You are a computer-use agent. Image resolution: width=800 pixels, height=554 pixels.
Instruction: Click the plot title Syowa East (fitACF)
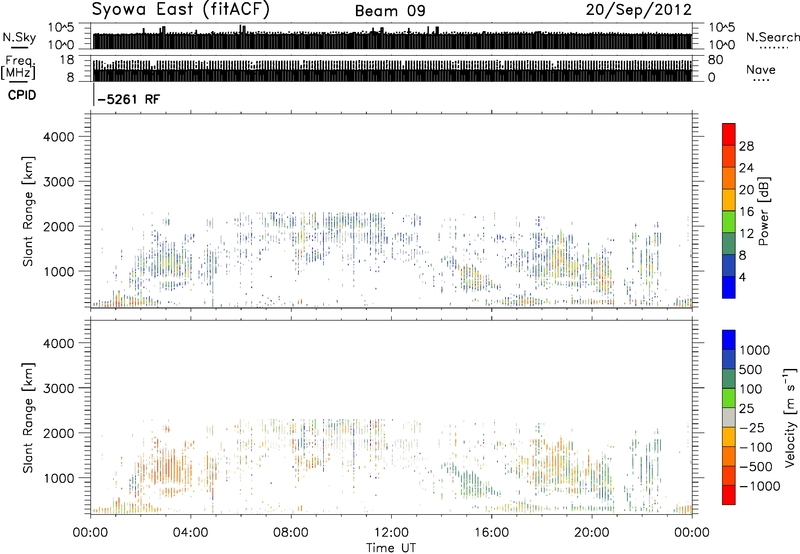[x=180, y=10]
